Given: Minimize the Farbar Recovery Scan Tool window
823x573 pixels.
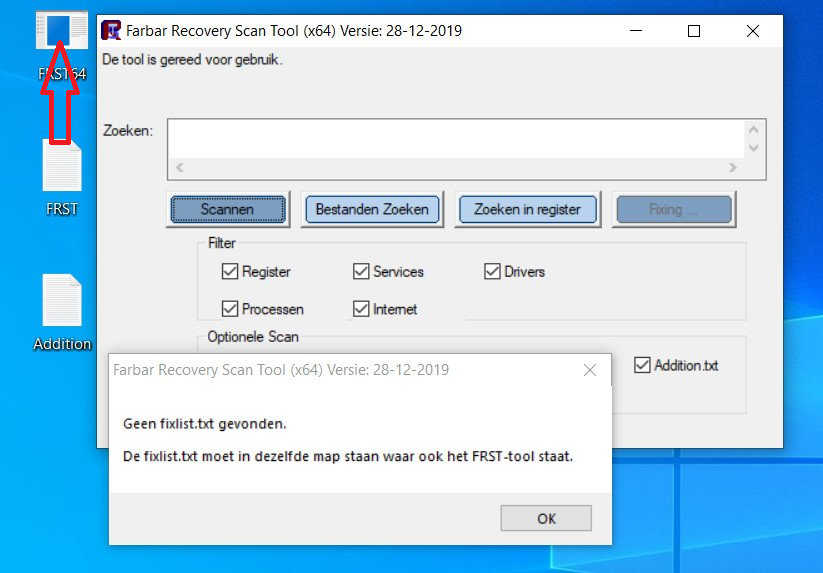Looking at the screenshot, I should (x=636, y=31).
